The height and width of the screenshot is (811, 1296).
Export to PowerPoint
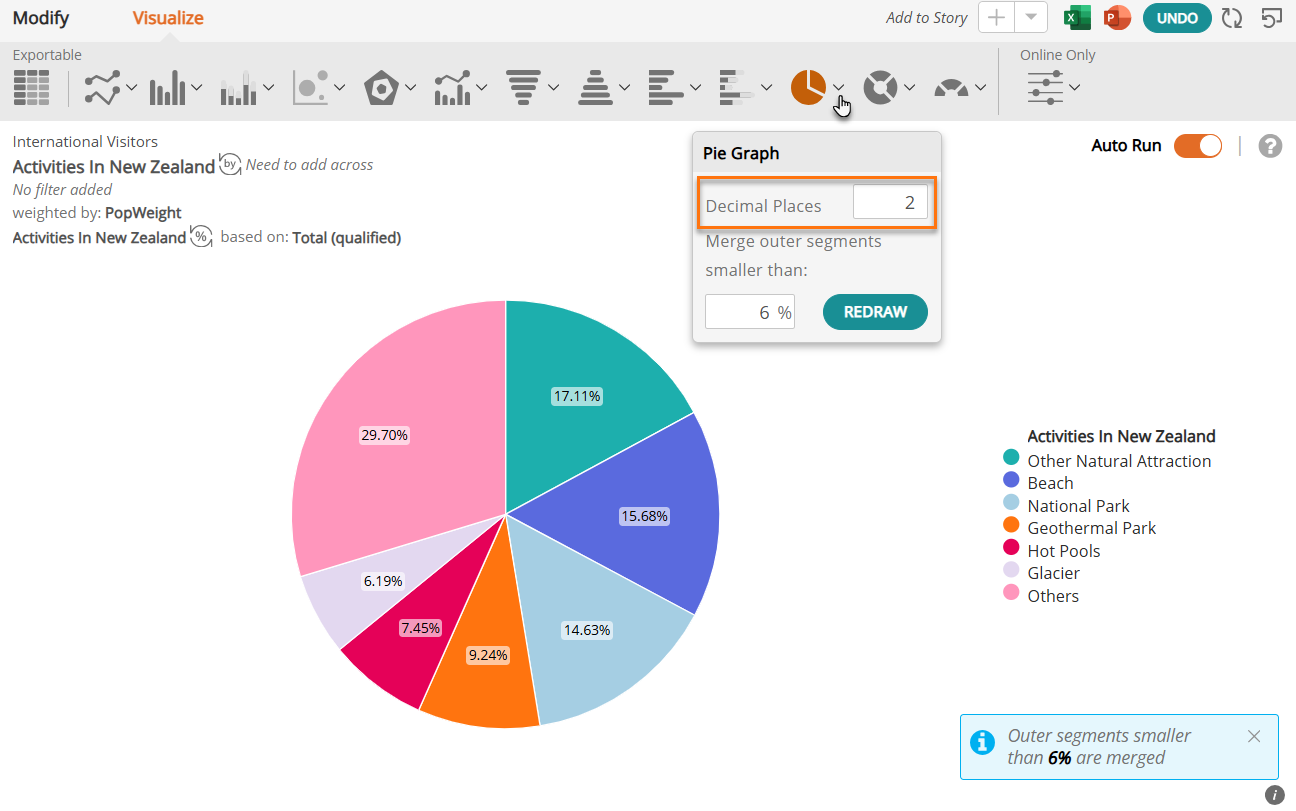tap(1117, 18)
